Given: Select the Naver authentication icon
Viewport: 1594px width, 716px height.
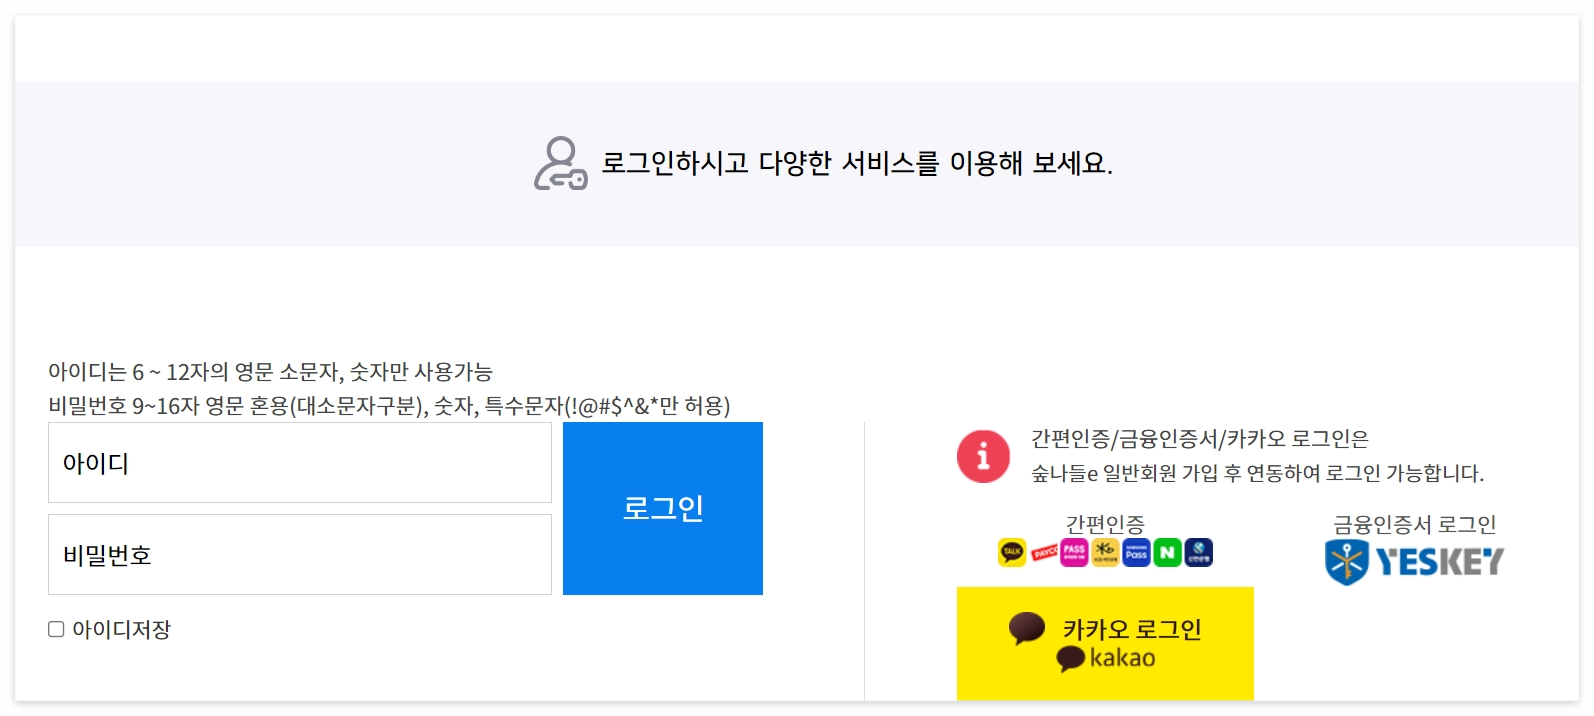Looking at the screenshot, I should [1166, 552].
